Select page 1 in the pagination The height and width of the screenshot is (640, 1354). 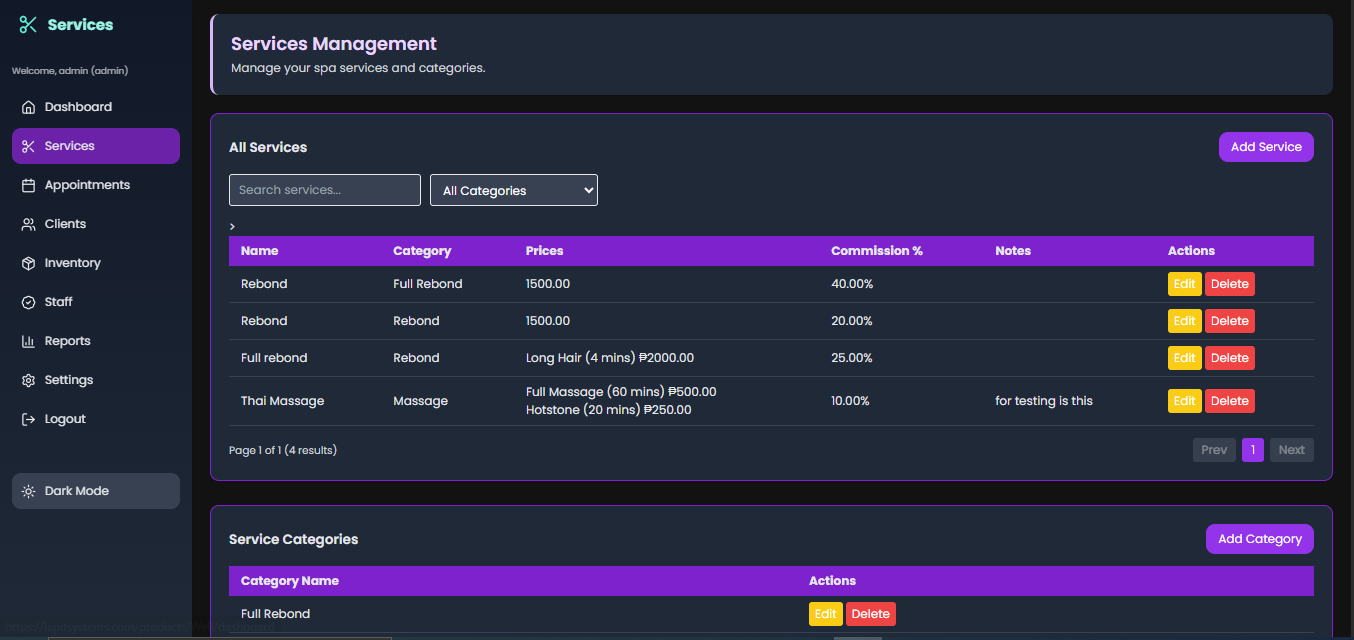(x=1252, y=450)
